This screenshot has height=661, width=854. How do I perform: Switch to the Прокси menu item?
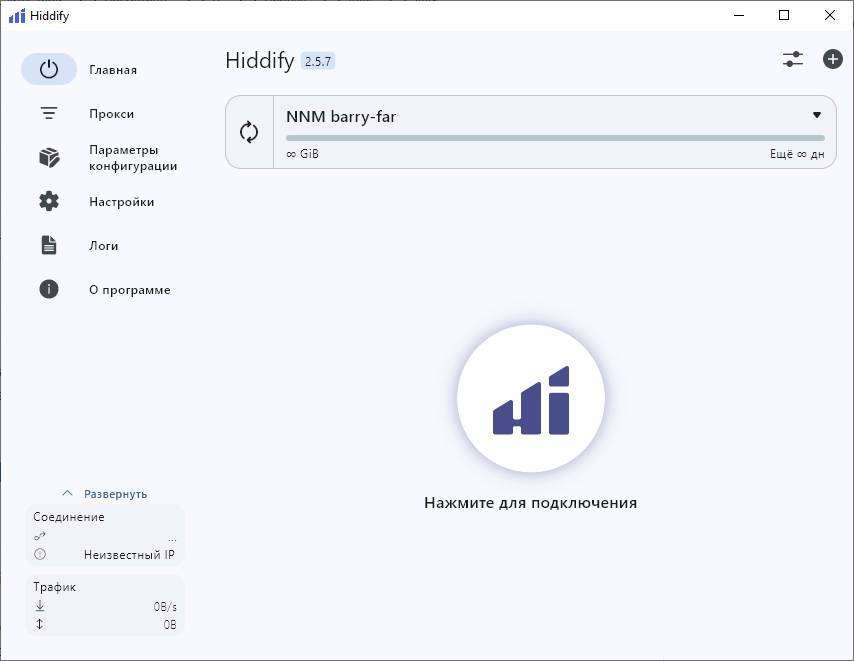[111, 114]
